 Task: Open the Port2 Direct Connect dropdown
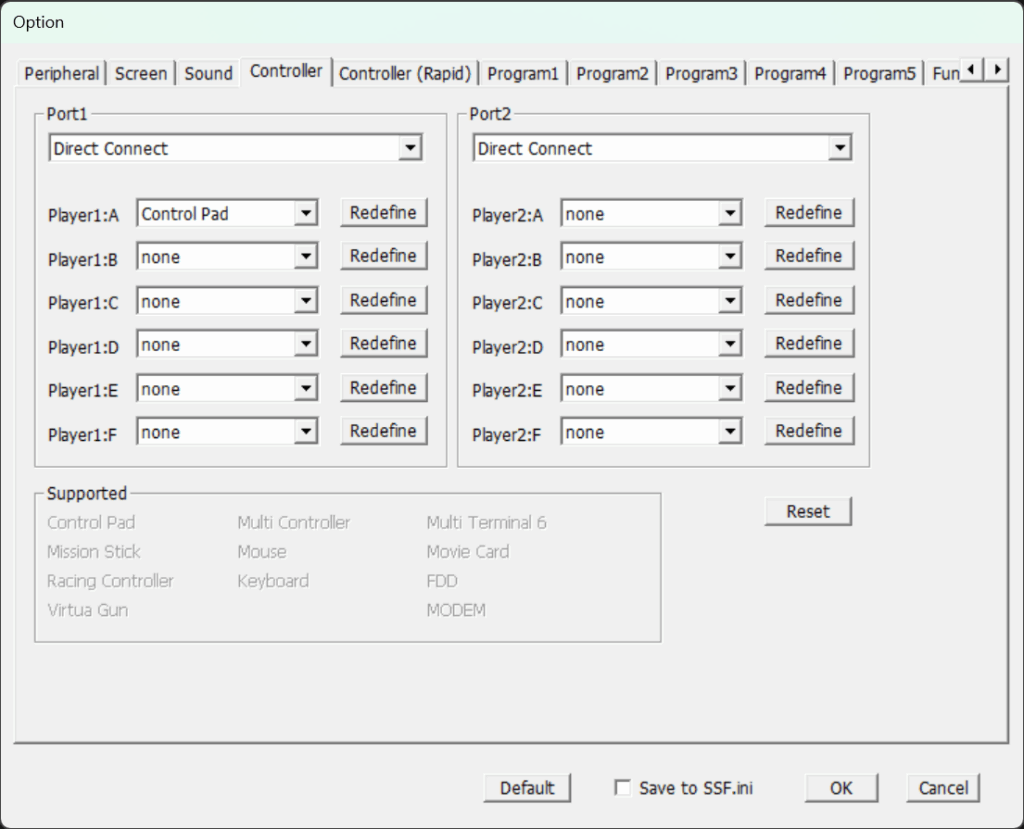click(x=840, y=147)
